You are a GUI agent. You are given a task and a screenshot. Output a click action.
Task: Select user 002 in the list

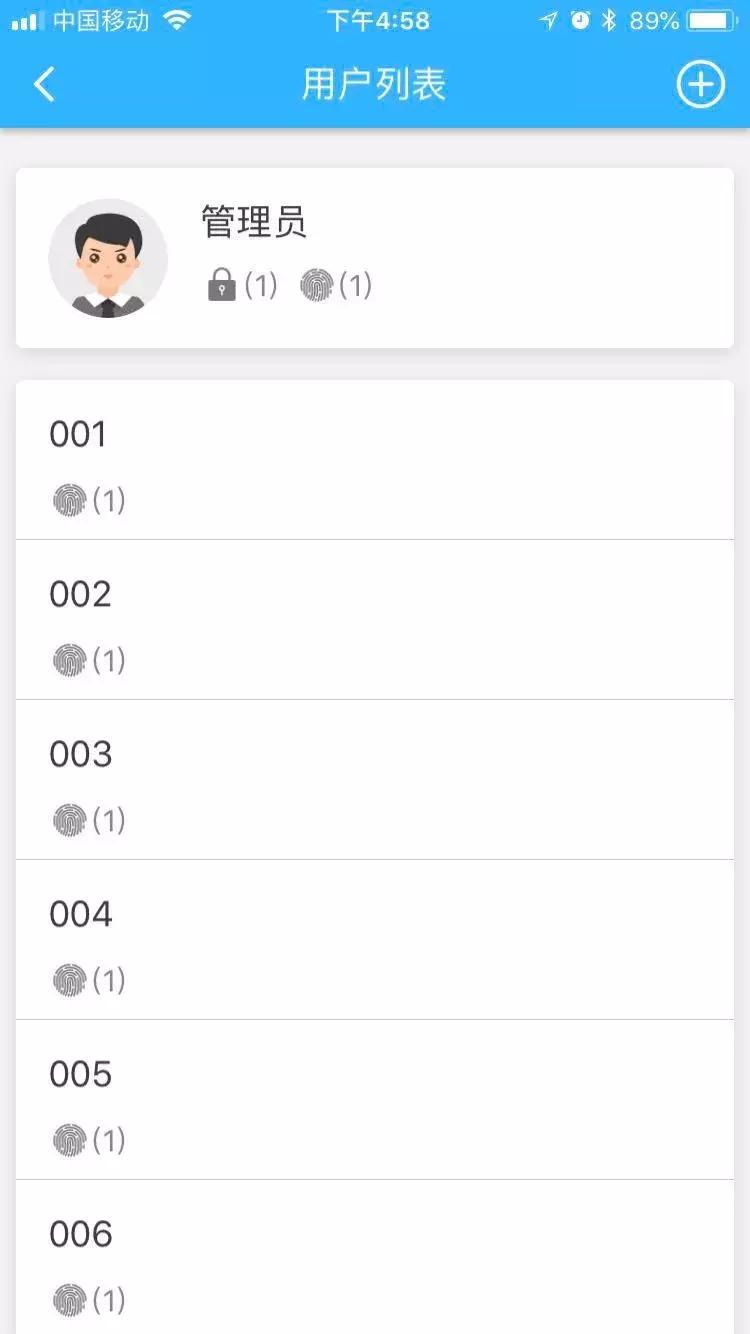point(80,595)
